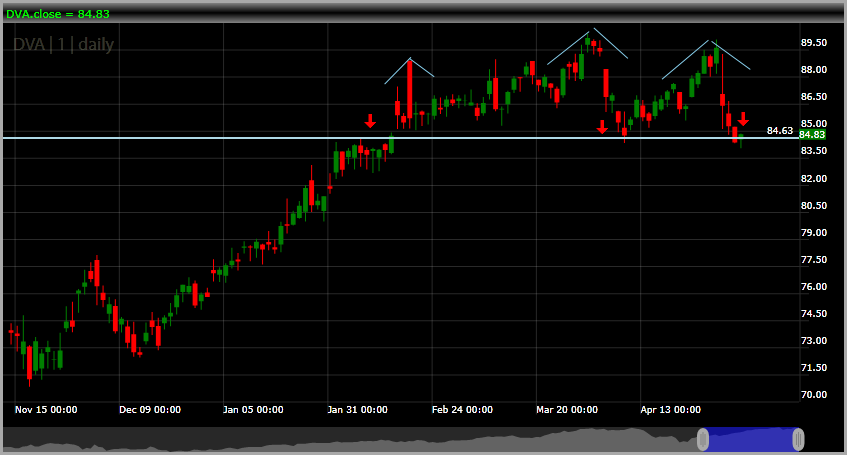Click the green 84.83 current price tag
847x455 pixels.
click(812, 135)
